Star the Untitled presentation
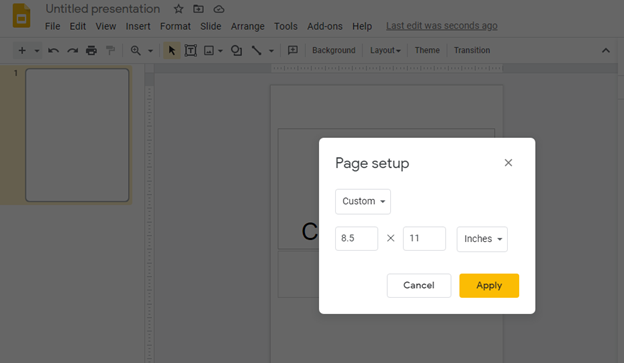 coord(178,9)
